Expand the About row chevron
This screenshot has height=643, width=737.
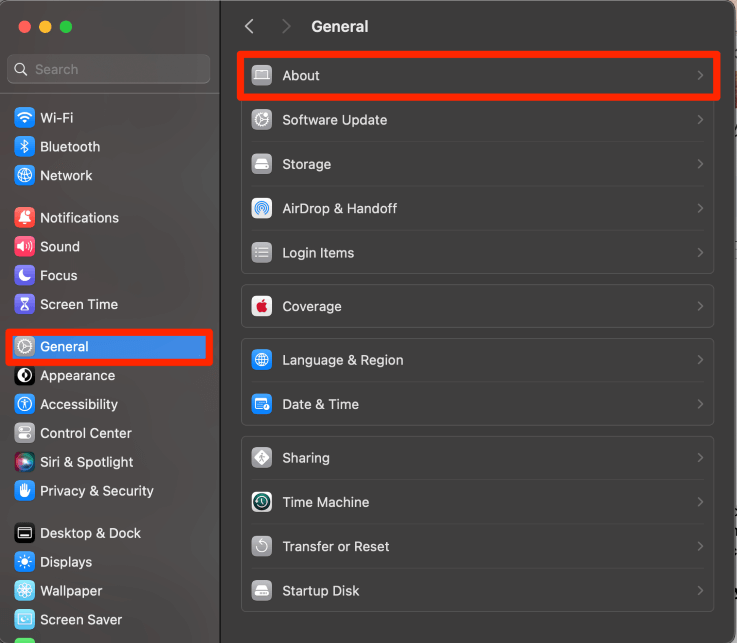pos(700,76)
